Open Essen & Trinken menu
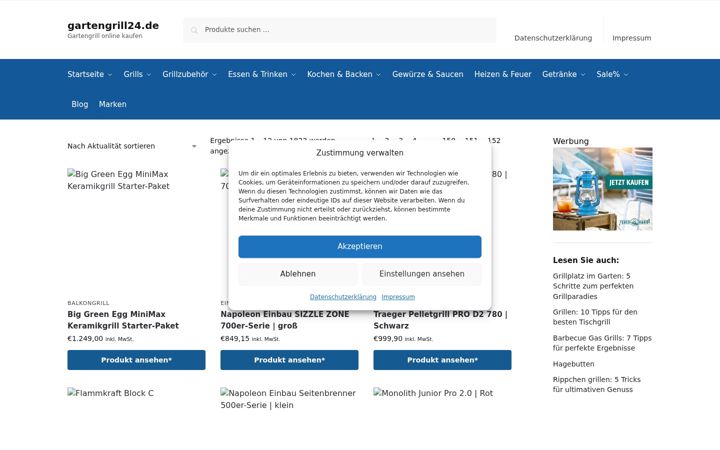The width and height of the screenshot is (720, 450). click(x=258, y=74)
